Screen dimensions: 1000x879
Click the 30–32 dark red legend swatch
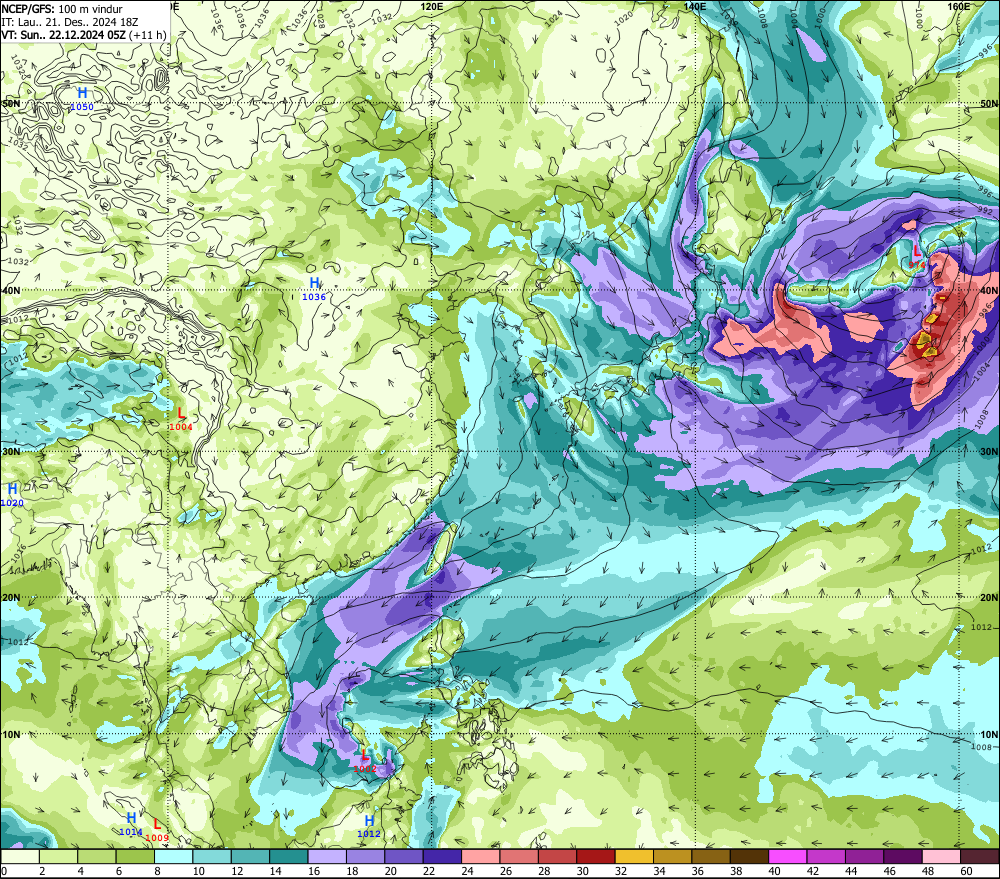(596, 856)
